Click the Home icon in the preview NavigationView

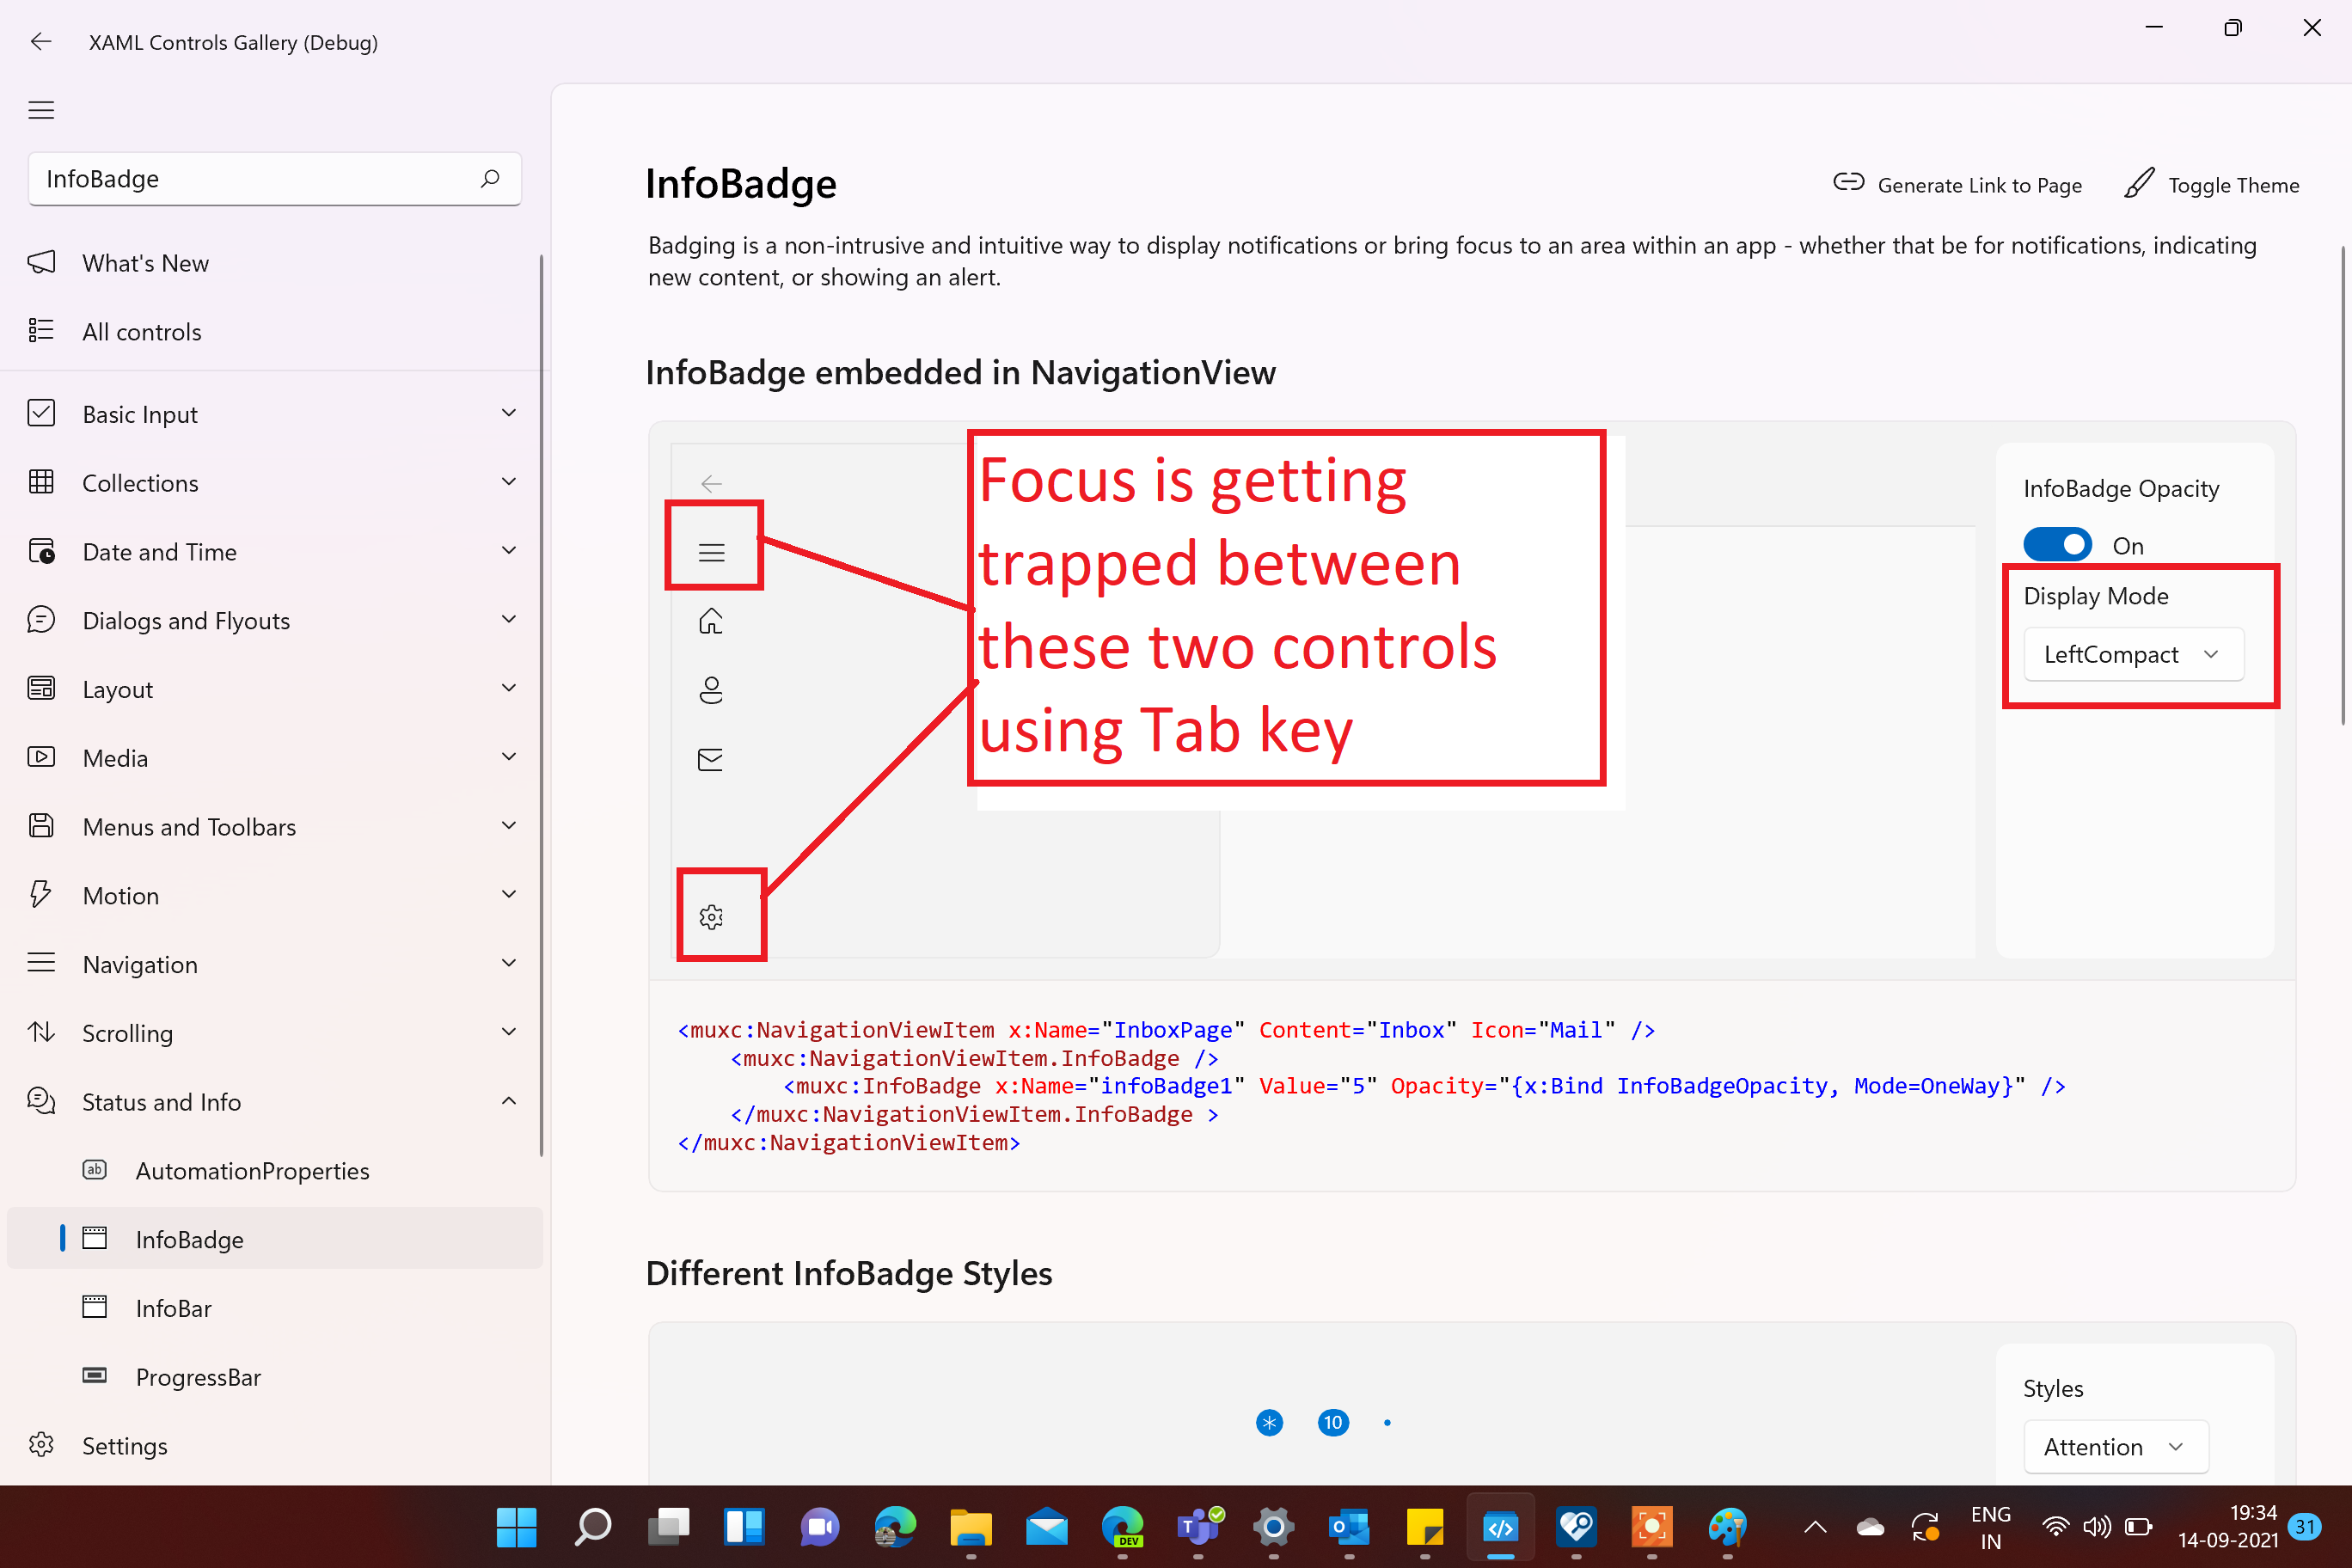711,621
